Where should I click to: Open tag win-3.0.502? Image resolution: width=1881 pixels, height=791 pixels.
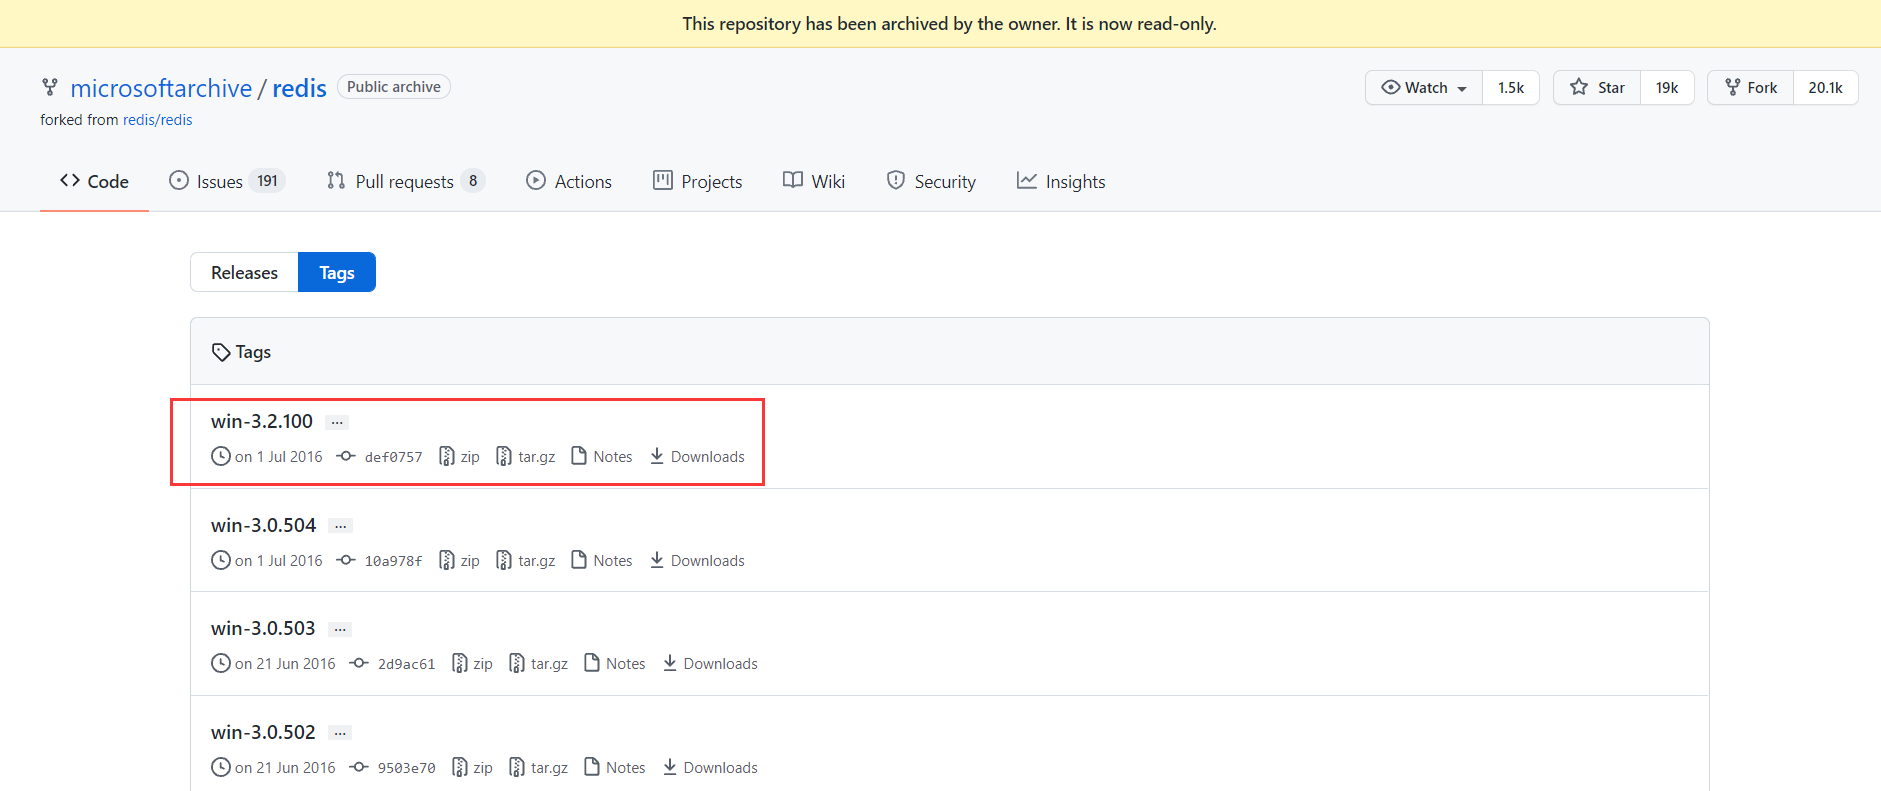[x=263, y=732]
